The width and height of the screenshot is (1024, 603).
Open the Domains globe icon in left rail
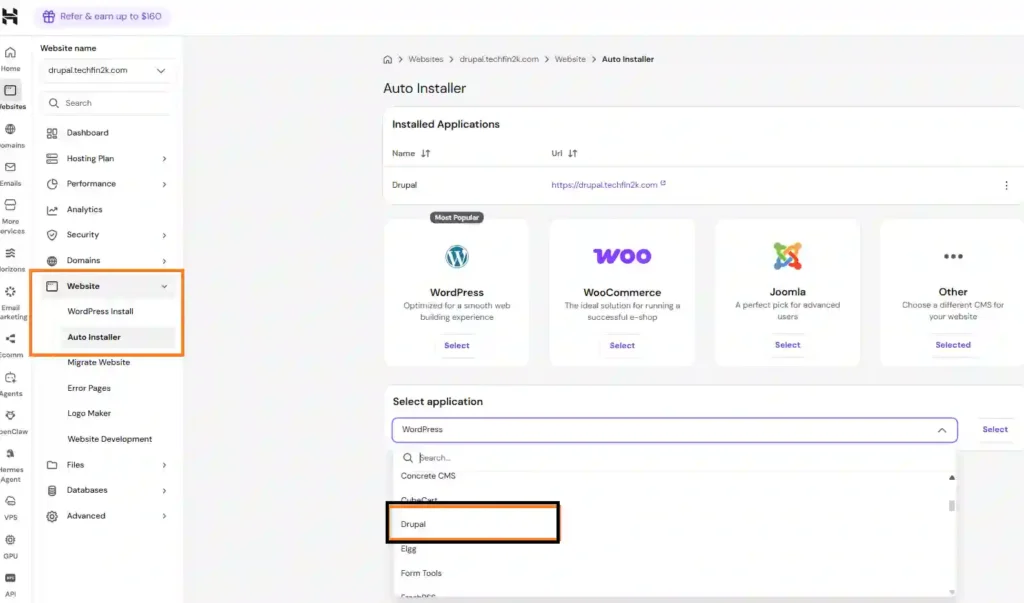tap(10, 129)
